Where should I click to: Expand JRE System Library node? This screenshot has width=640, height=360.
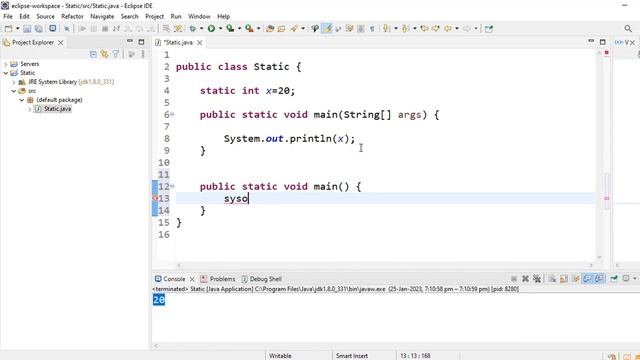[x=13, y=82]
